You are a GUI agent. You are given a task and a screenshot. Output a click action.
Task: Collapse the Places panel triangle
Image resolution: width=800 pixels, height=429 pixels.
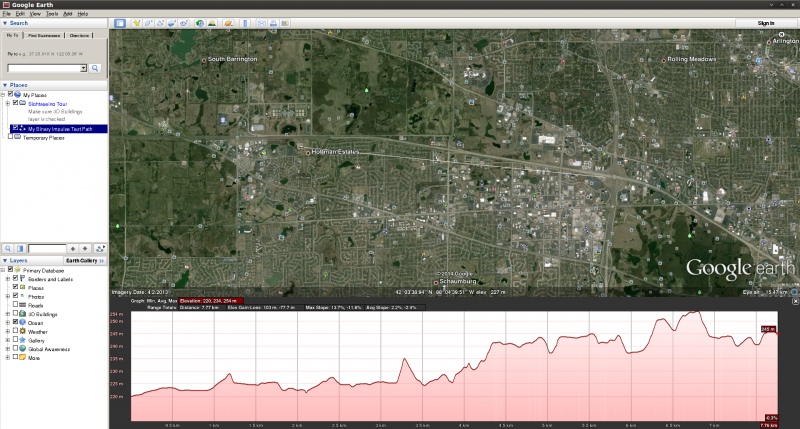[x=5, y=85]
